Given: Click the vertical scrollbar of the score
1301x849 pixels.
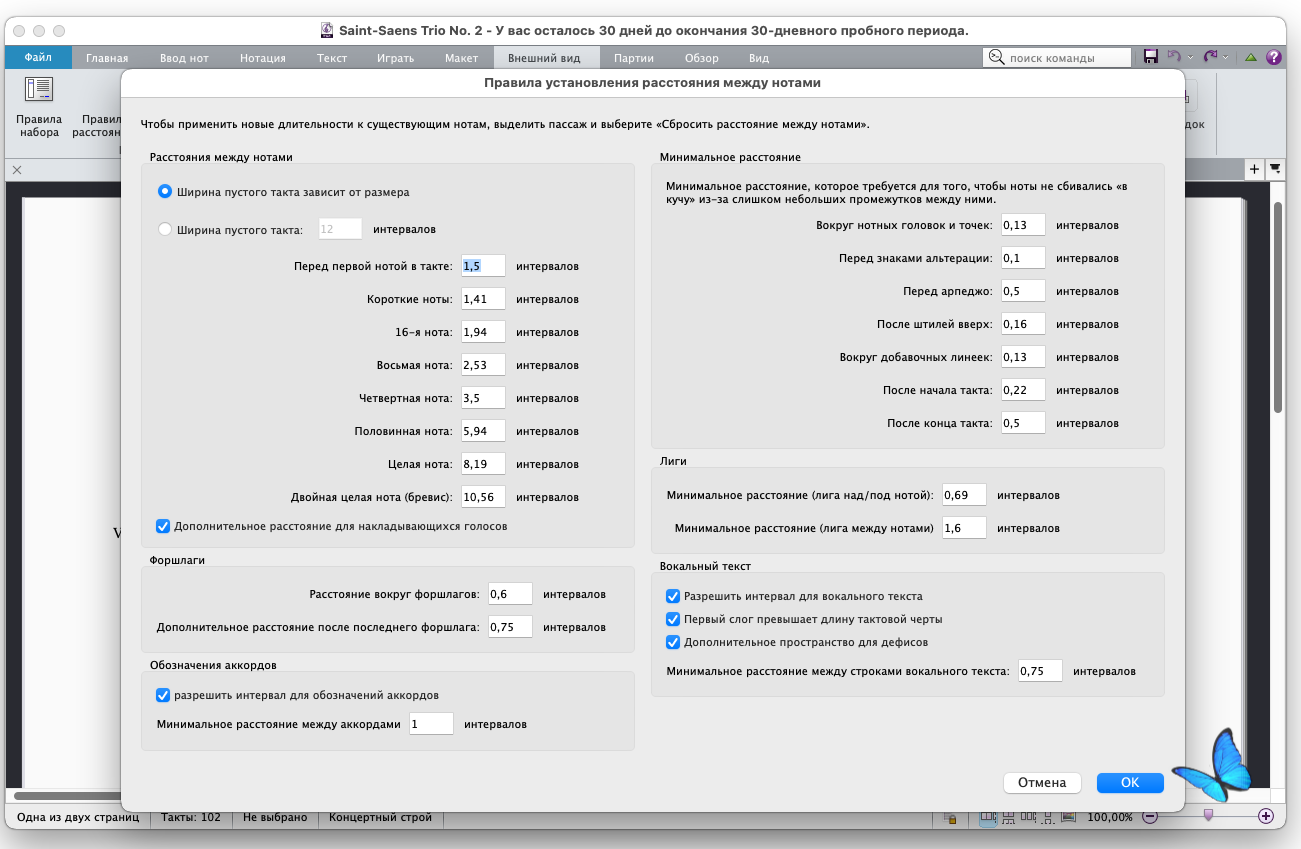Looking at the screenshot, I should (x=1277, y=305).
